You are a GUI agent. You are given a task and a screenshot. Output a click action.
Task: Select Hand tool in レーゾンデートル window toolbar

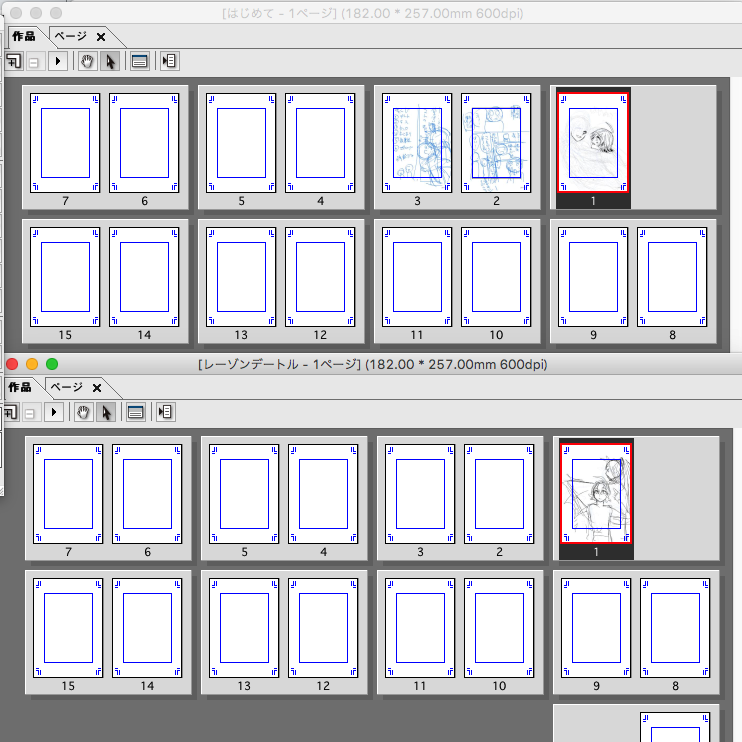(83, 413)
